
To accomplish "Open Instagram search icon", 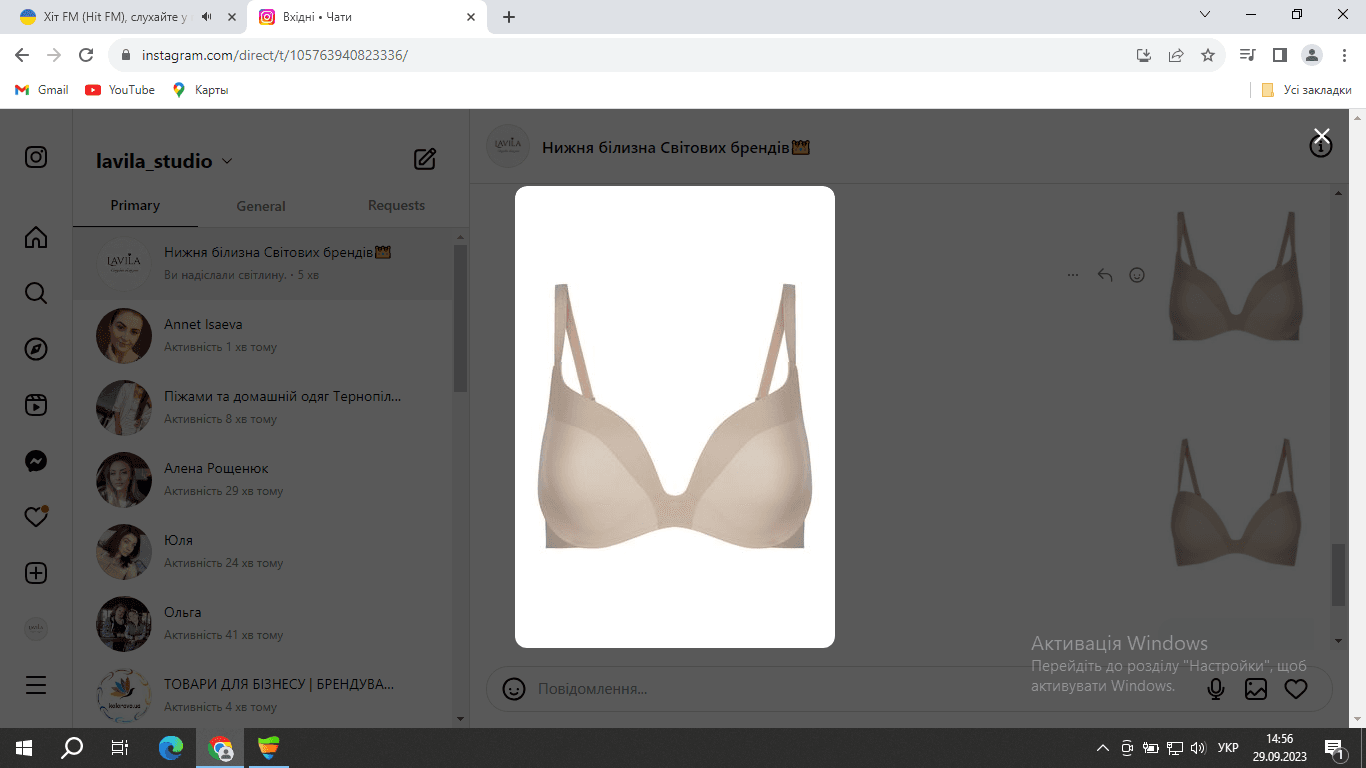I will click(36, 293).
